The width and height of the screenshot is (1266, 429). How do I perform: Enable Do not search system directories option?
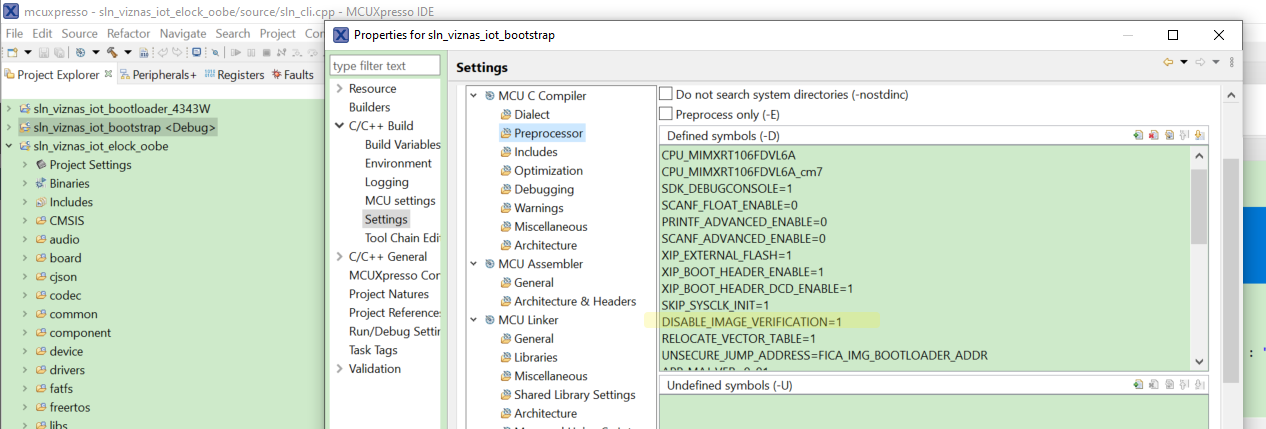(666, 94)
